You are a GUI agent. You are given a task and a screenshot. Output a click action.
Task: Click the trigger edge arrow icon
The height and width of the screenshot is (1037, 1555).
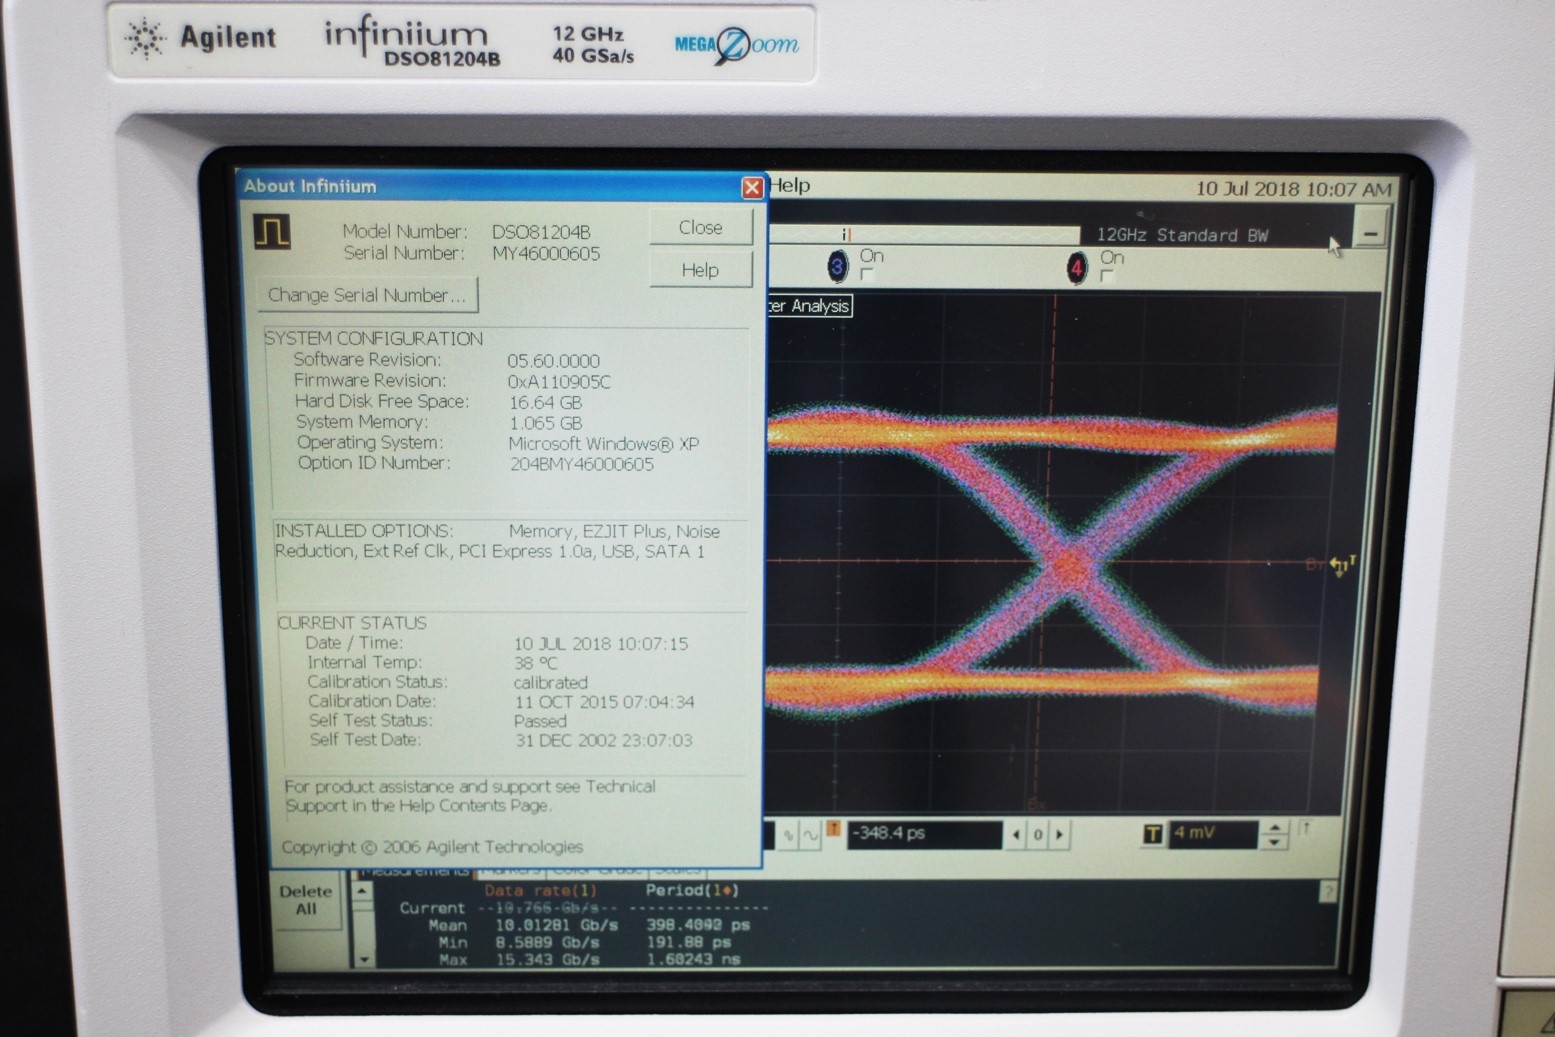pyautogui.click(x=1306, y=829)
